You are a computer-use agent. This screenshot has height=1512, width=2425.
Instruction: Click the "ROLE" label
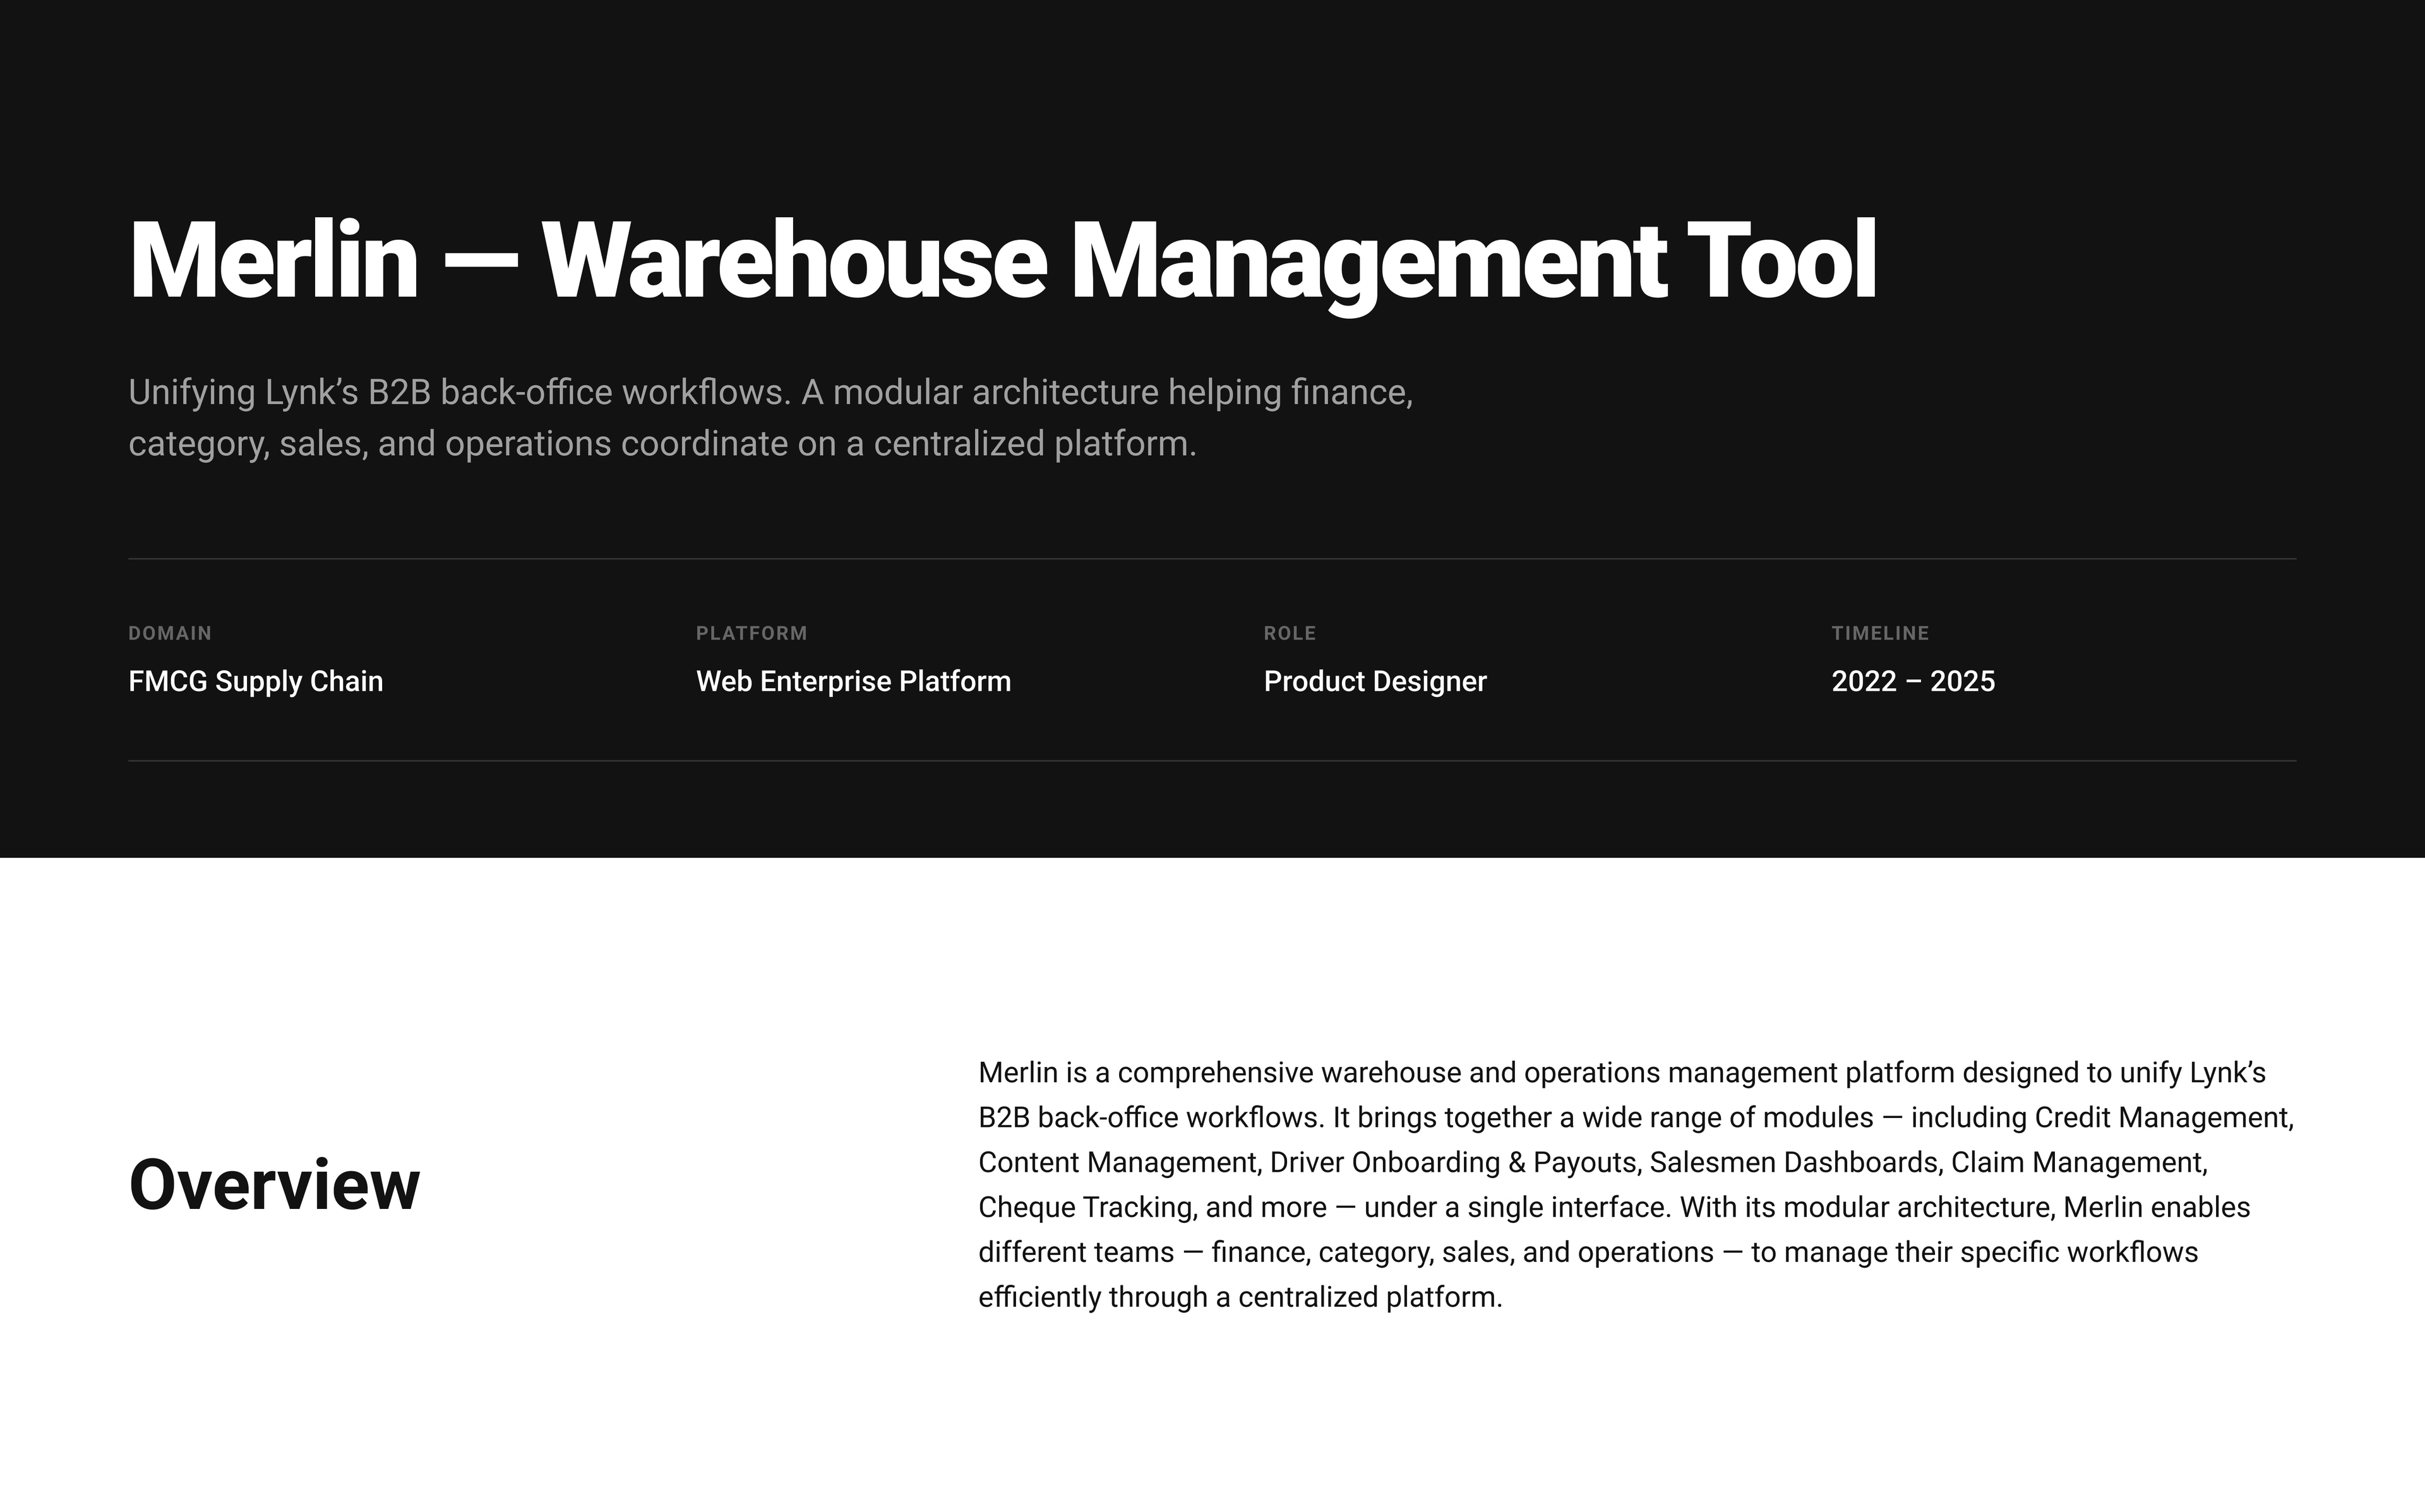coord(1290,633)
